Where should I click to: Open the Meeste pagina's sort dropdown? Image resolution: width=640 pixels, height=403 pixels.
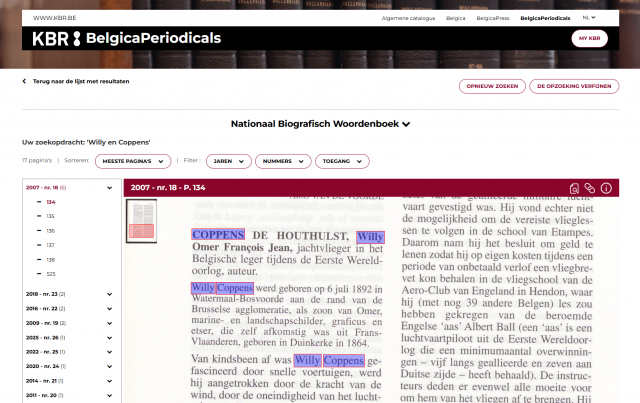pyautogui.click(x=133, y=161)
